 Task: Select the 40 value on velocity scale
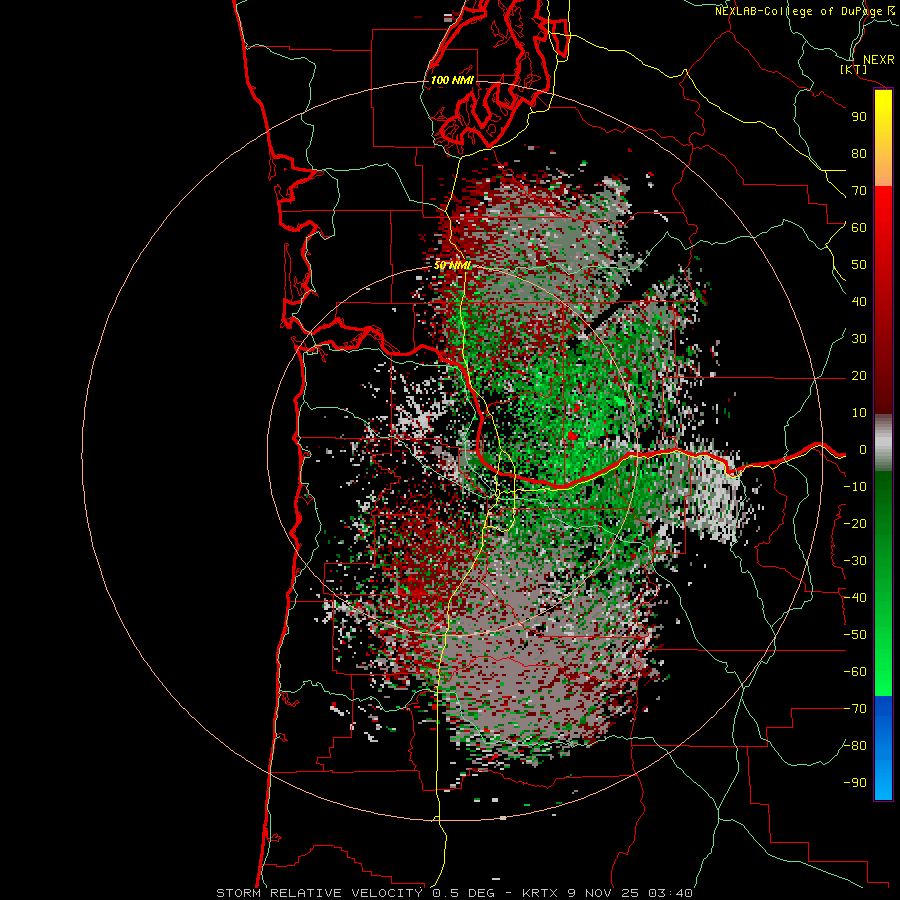[859, 302]
